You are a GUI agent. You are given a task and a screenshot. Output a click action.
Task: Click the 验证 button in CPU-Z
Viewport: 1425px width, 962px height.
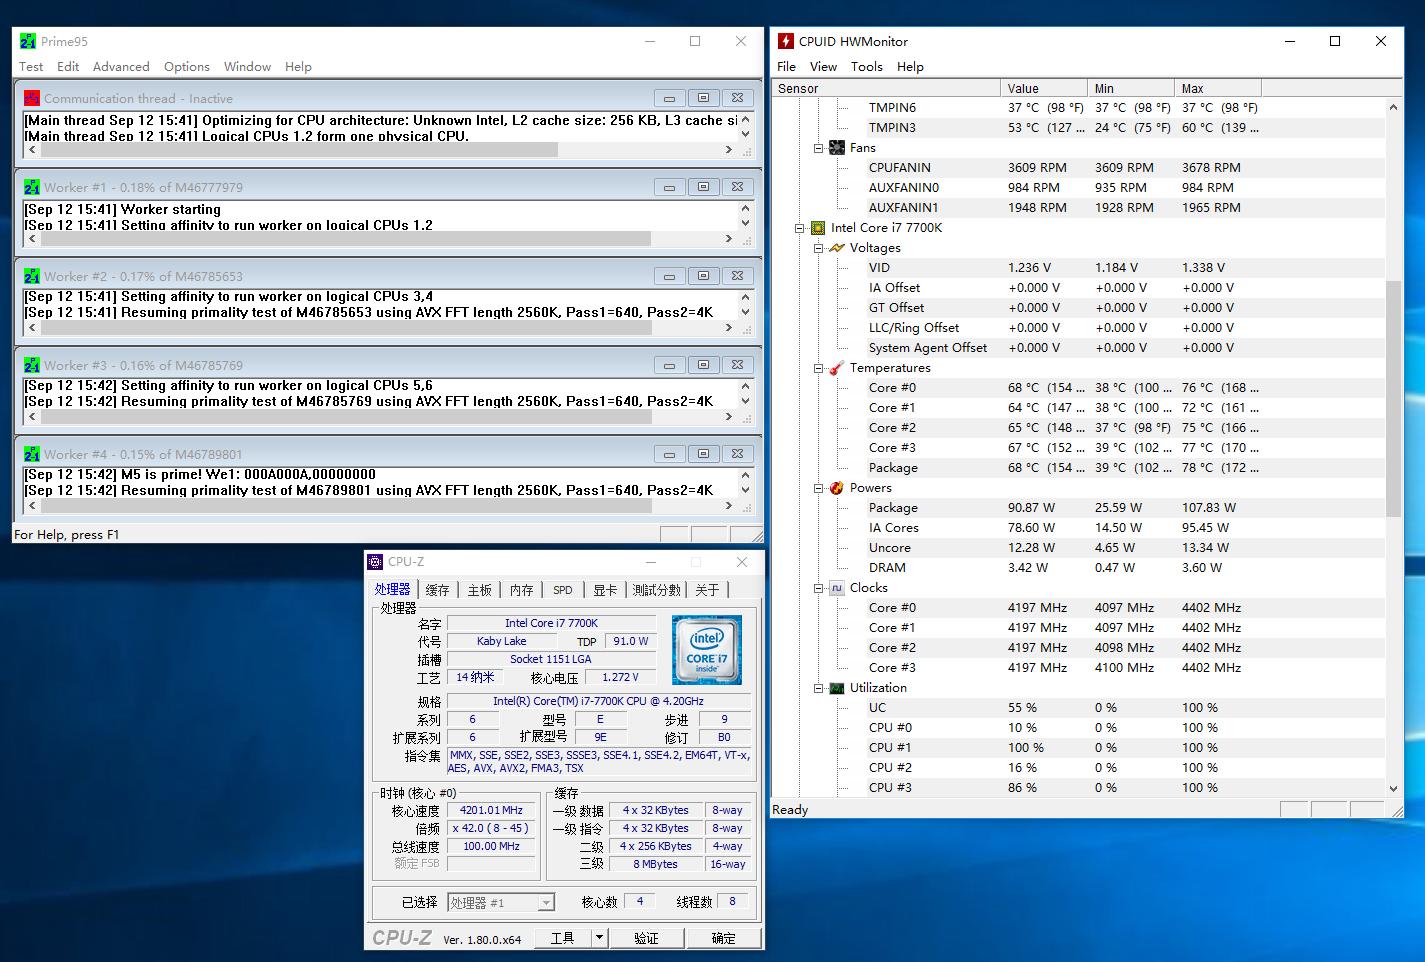646,938
